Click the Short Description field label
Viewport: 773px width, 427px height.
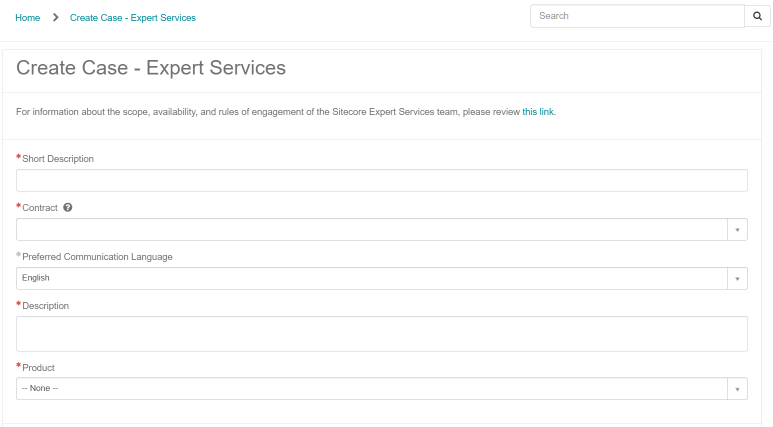58,159
